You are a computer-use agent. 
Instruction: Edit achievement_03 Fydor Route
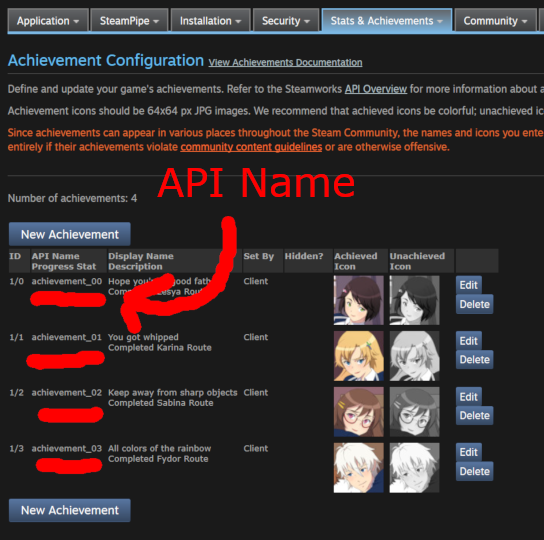point(468,452)
